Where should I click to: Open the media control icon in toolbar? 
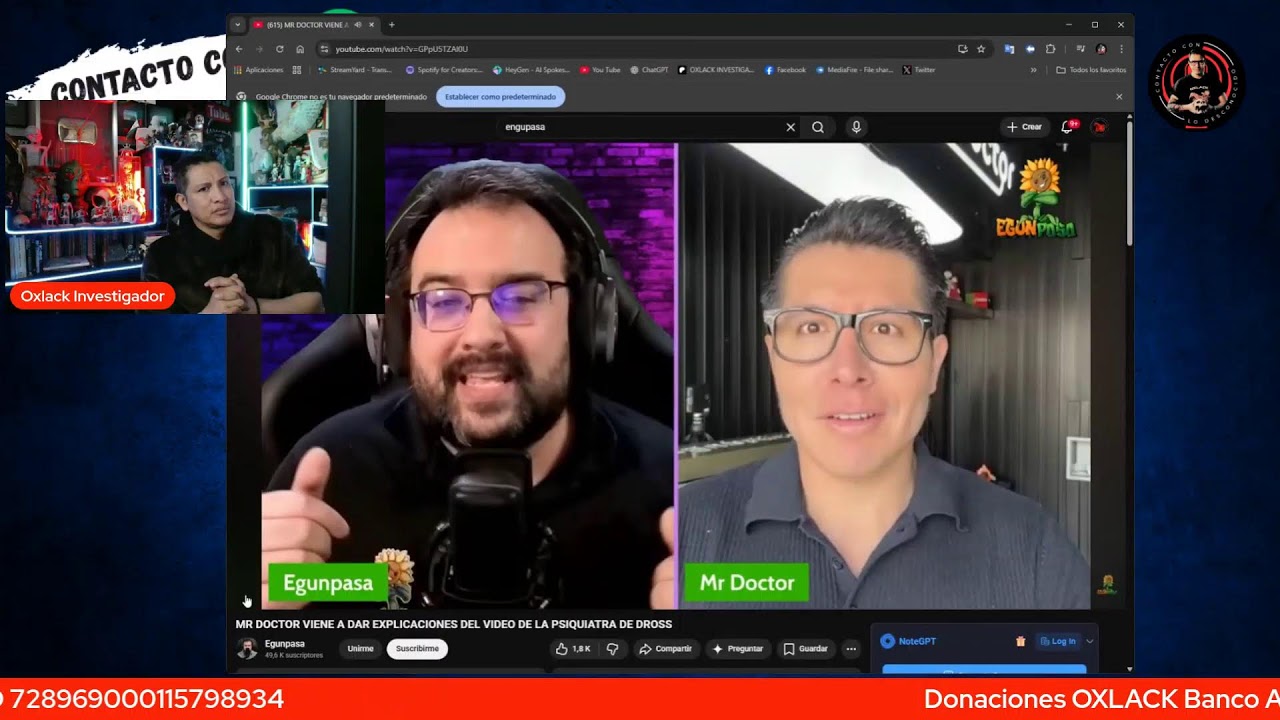tap(1080, 49)
